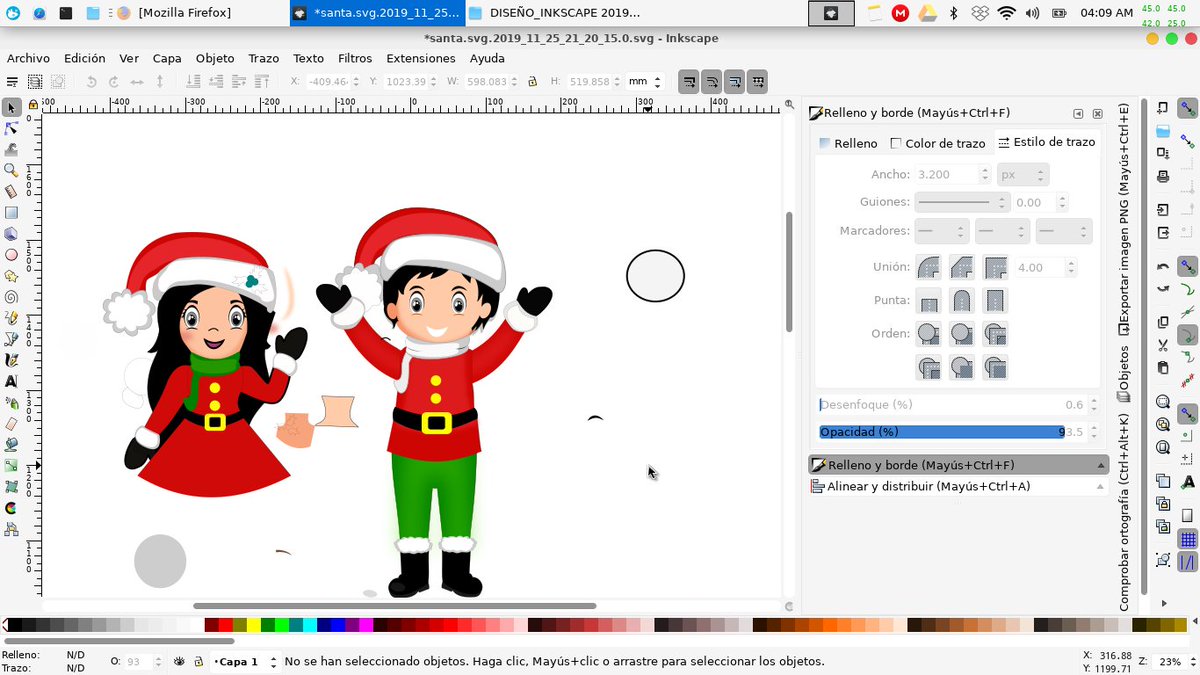Open Objetos side tab
The image size is (1200, 675).
1124,373
